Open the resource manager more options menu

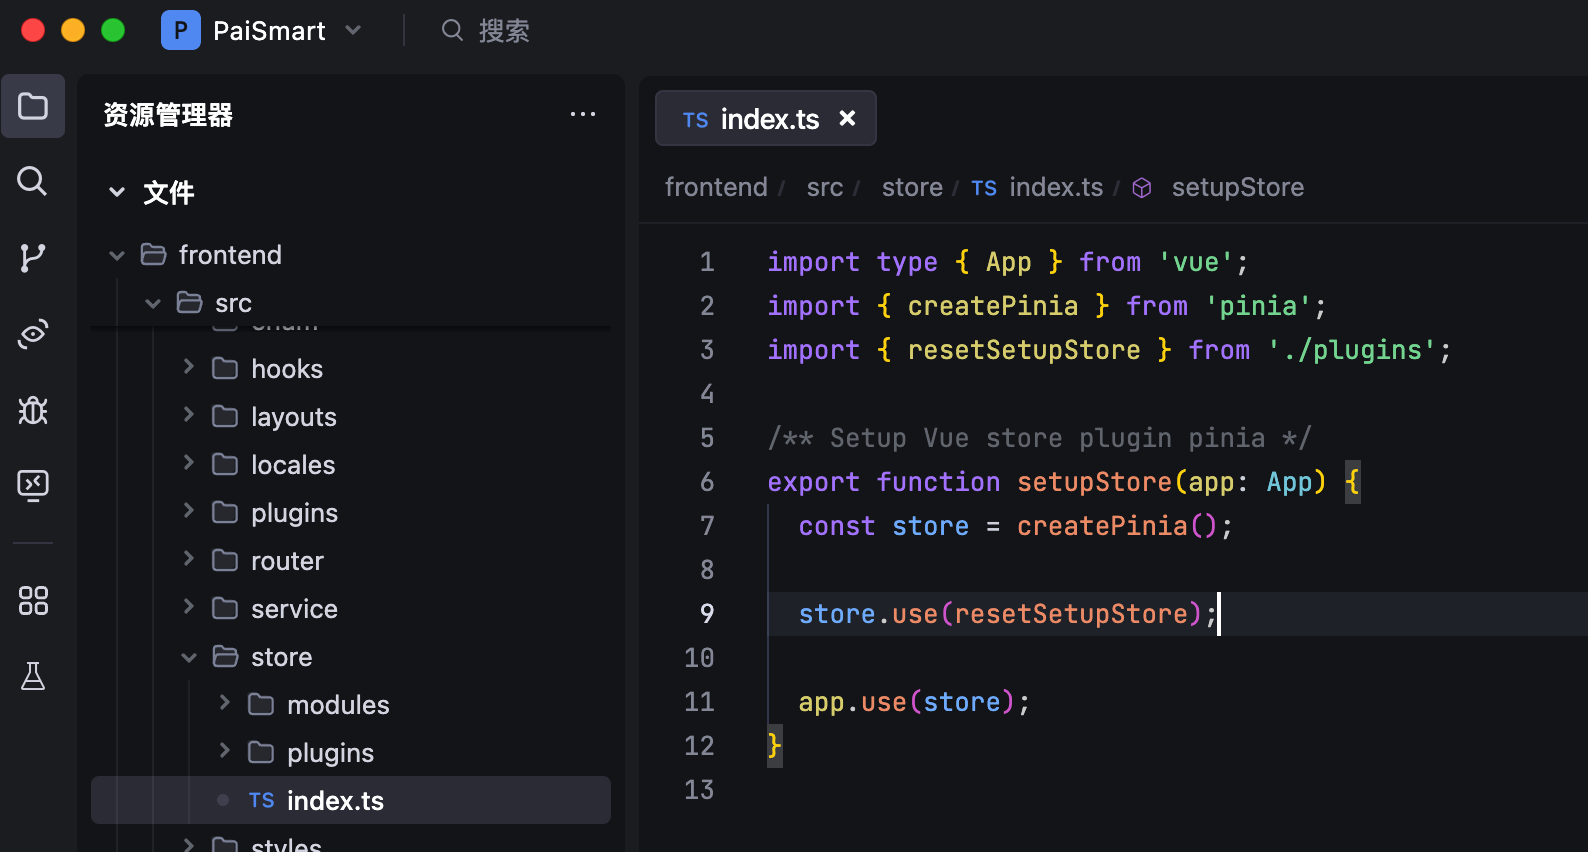click(582, 115)
